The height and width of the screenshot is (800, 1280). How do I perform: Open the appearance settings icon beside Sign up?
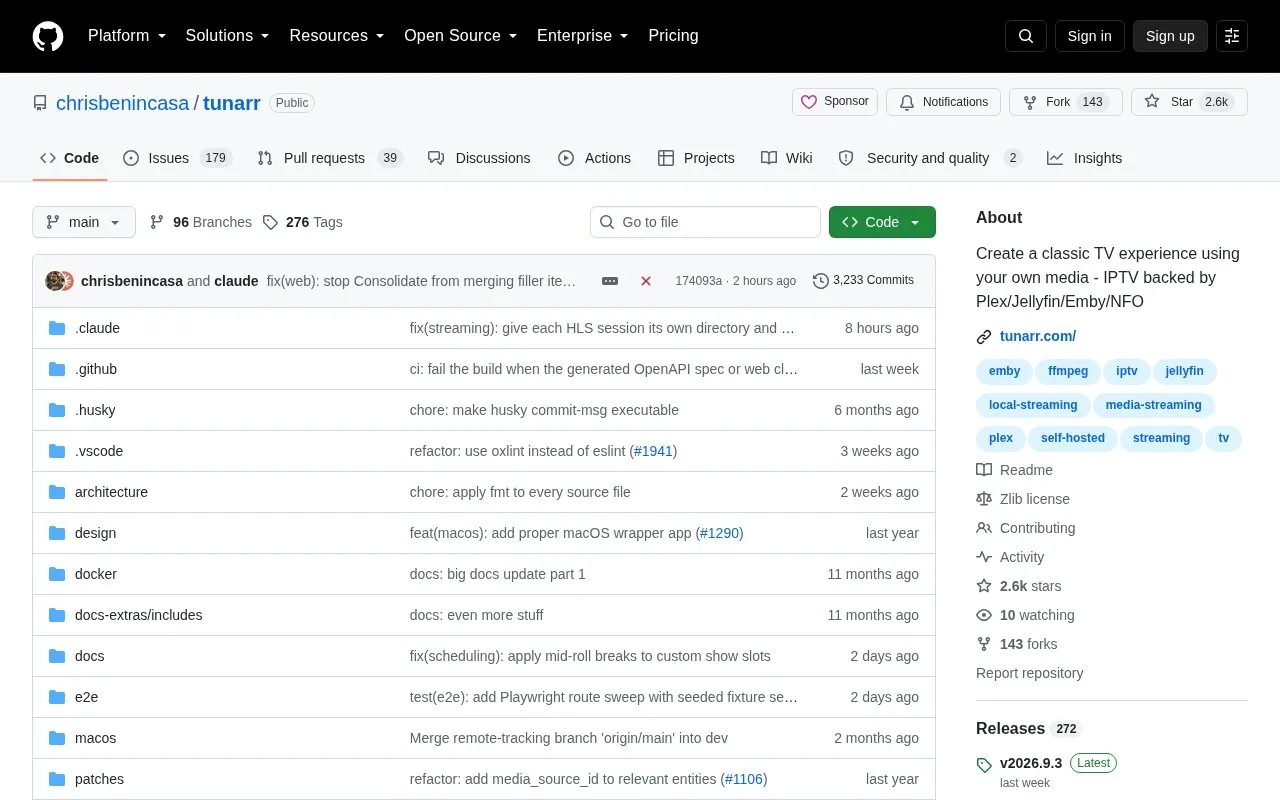[1232, 36]
